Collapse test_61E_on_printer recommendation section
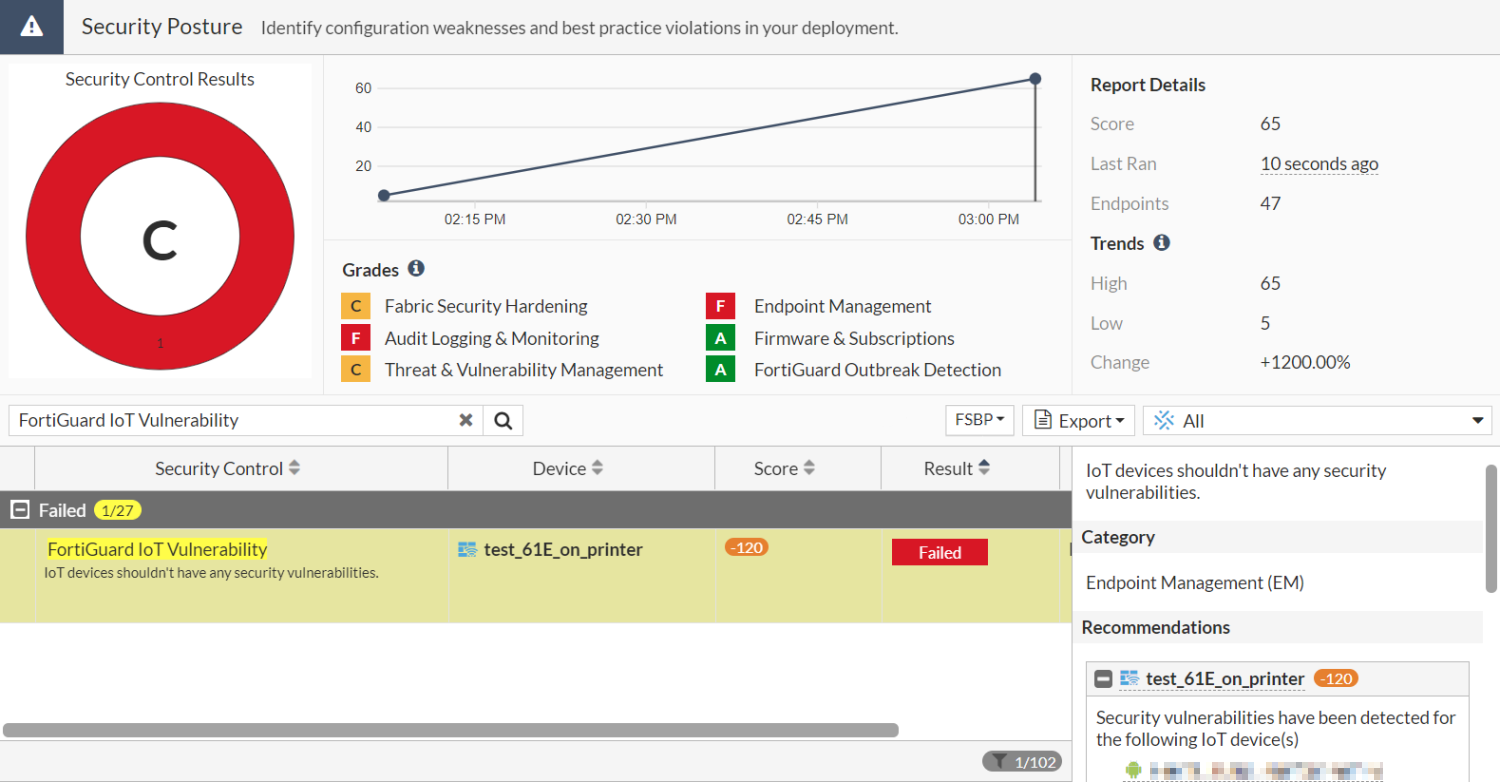Screen dimensions: 1500x782 tap(1103, 679)
